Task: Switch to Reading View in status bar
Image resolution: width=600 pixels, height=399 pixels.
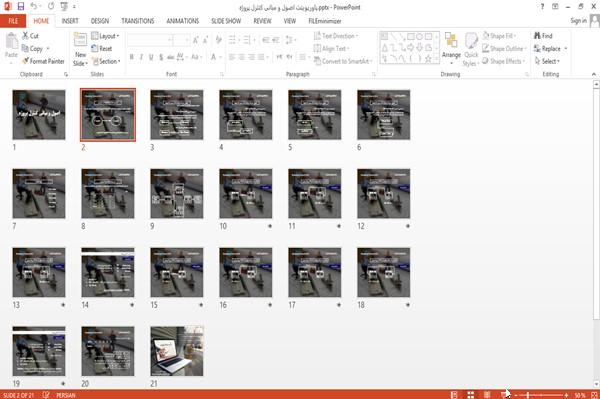Action: point(487,395)
